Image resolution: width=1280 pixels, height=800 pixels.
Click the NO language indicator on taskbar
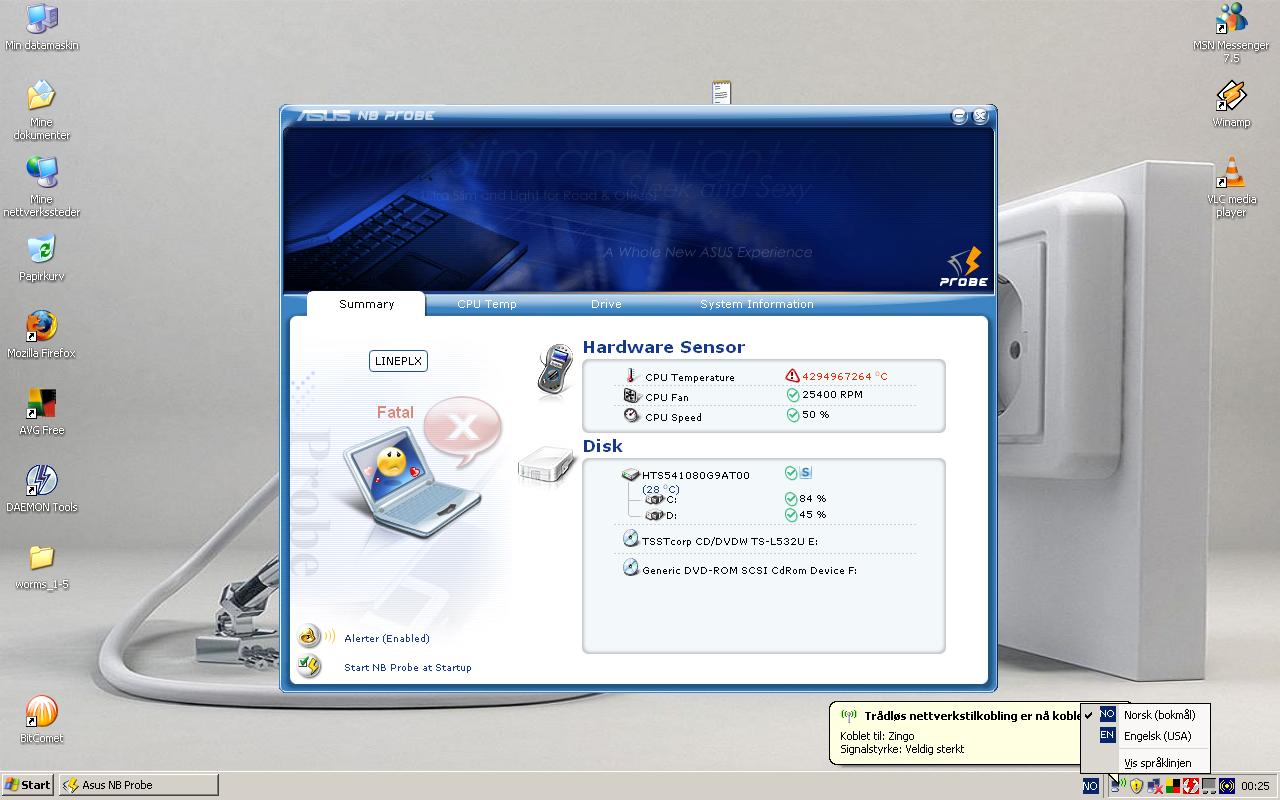[1091, 786]
